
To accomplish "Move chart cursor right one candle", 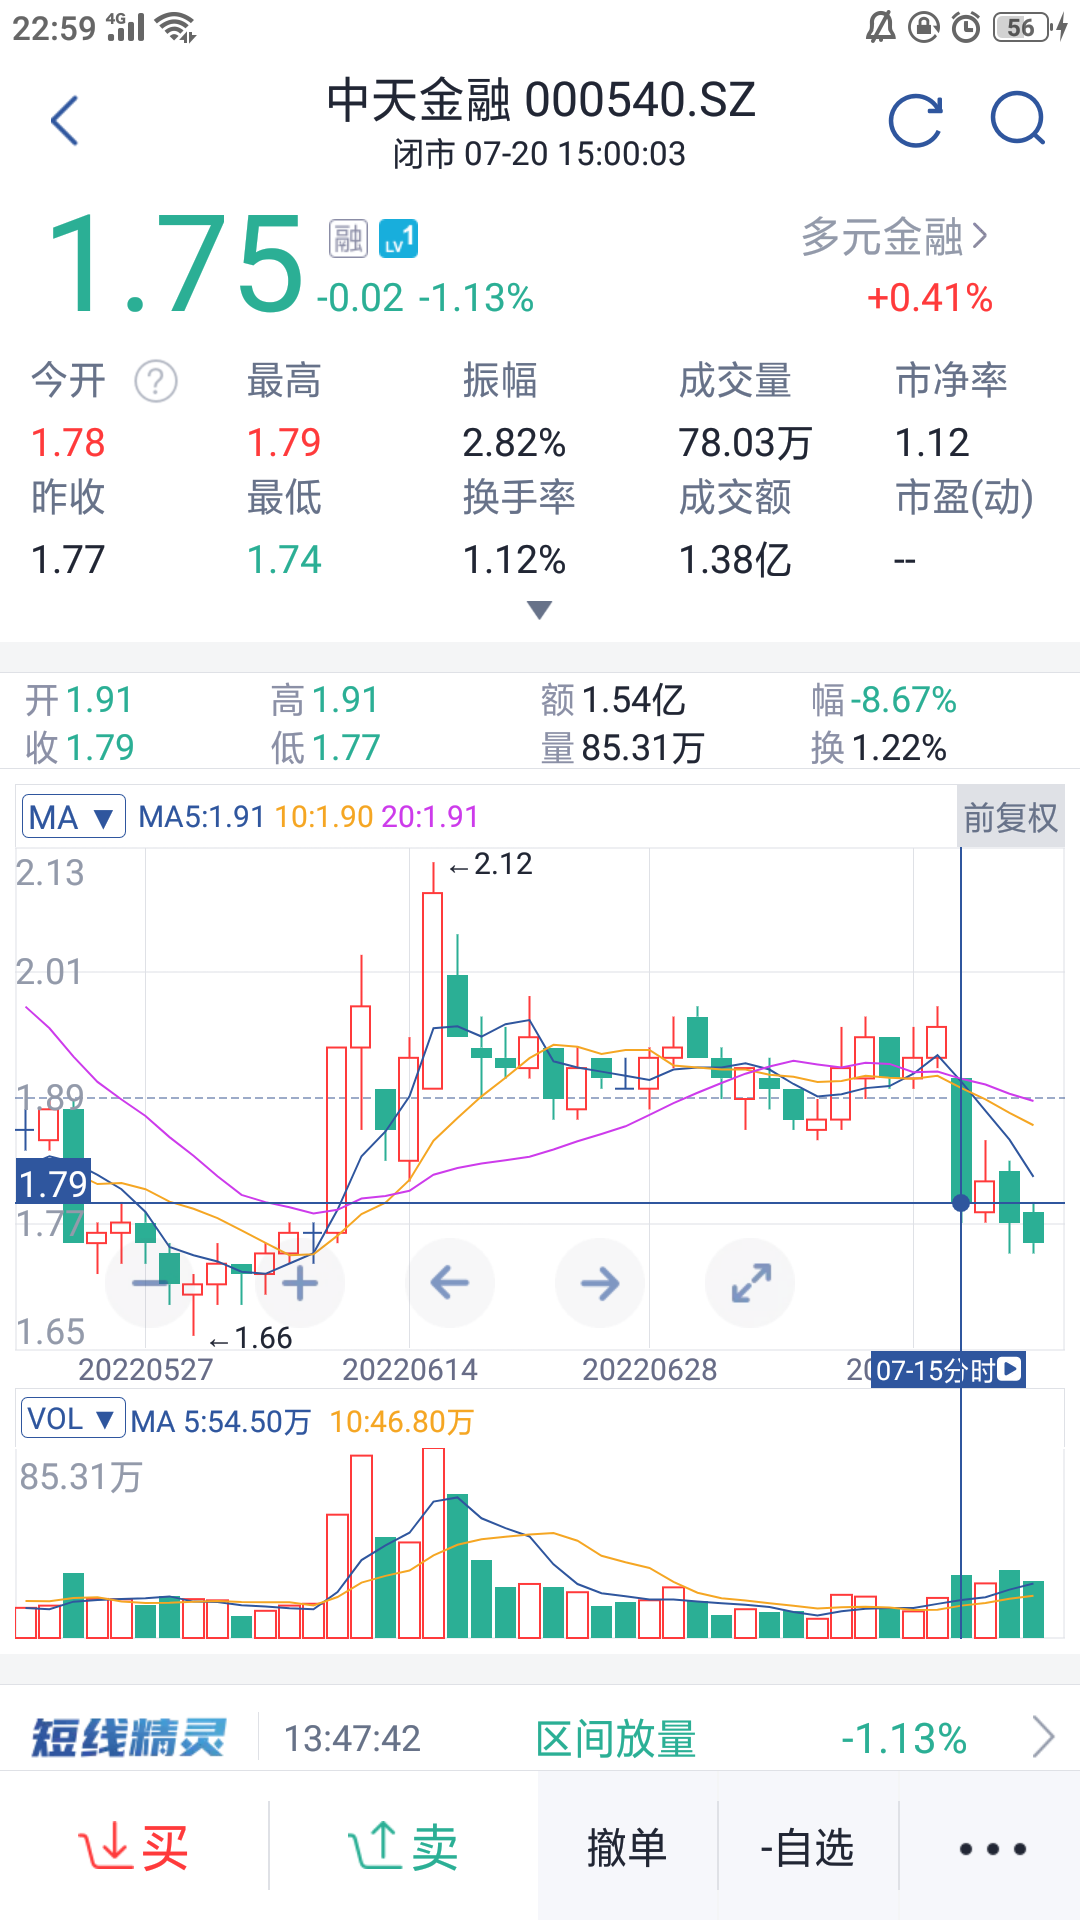I will tap(600, 1283).
